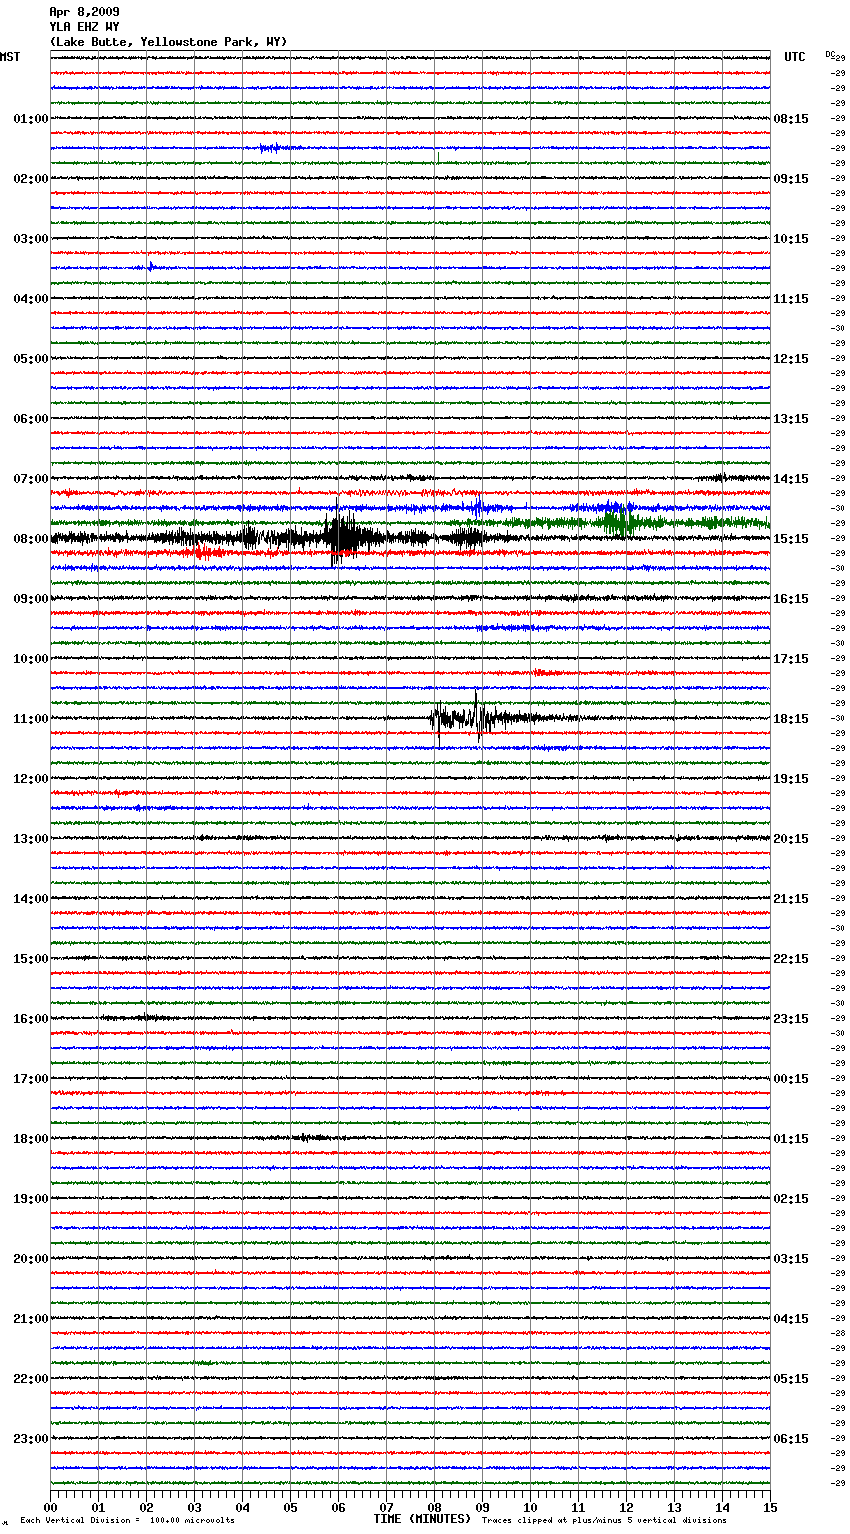Click the 'TIME (MINUTES)' axis title

point(422,1519)
